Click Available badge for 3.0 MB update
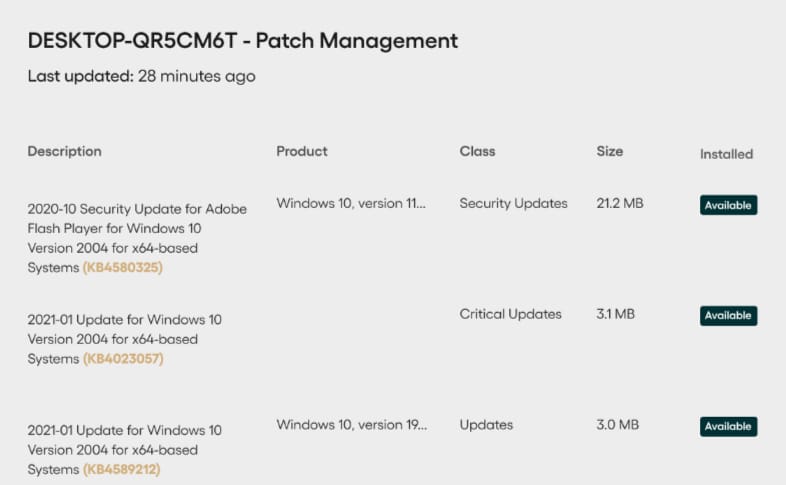The height and width of the screenshot is (485, 786). pyautogui.click(x=728, y=426)
